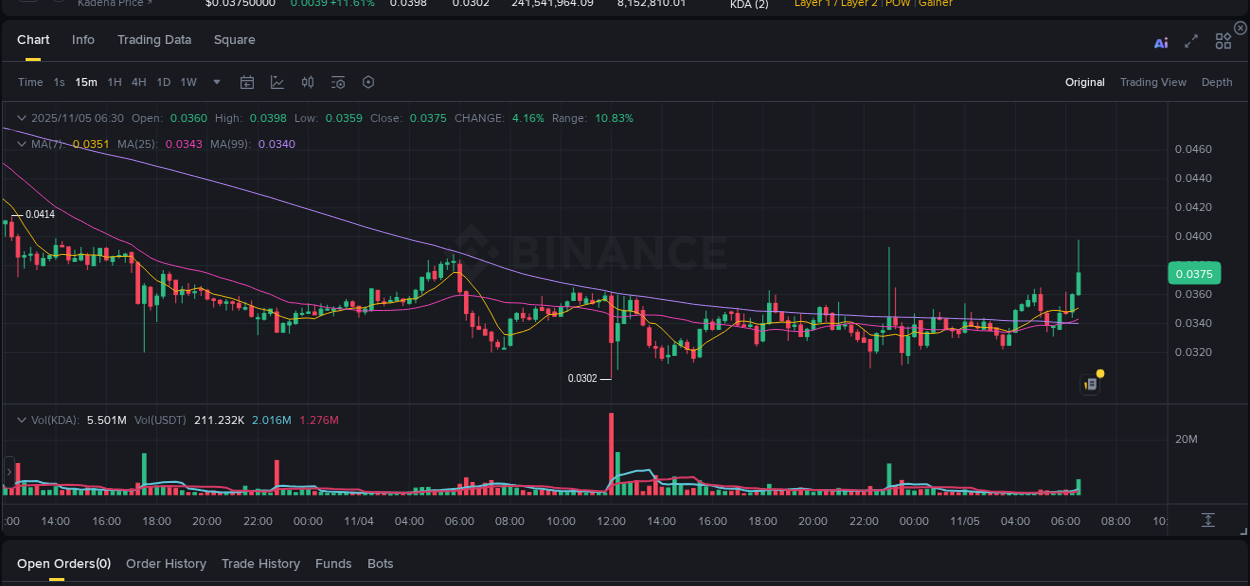The height and width of the screenshot is (586, 1250).
Task: Open the chart layout grid selector
Action: click(x=1223, y=41)
